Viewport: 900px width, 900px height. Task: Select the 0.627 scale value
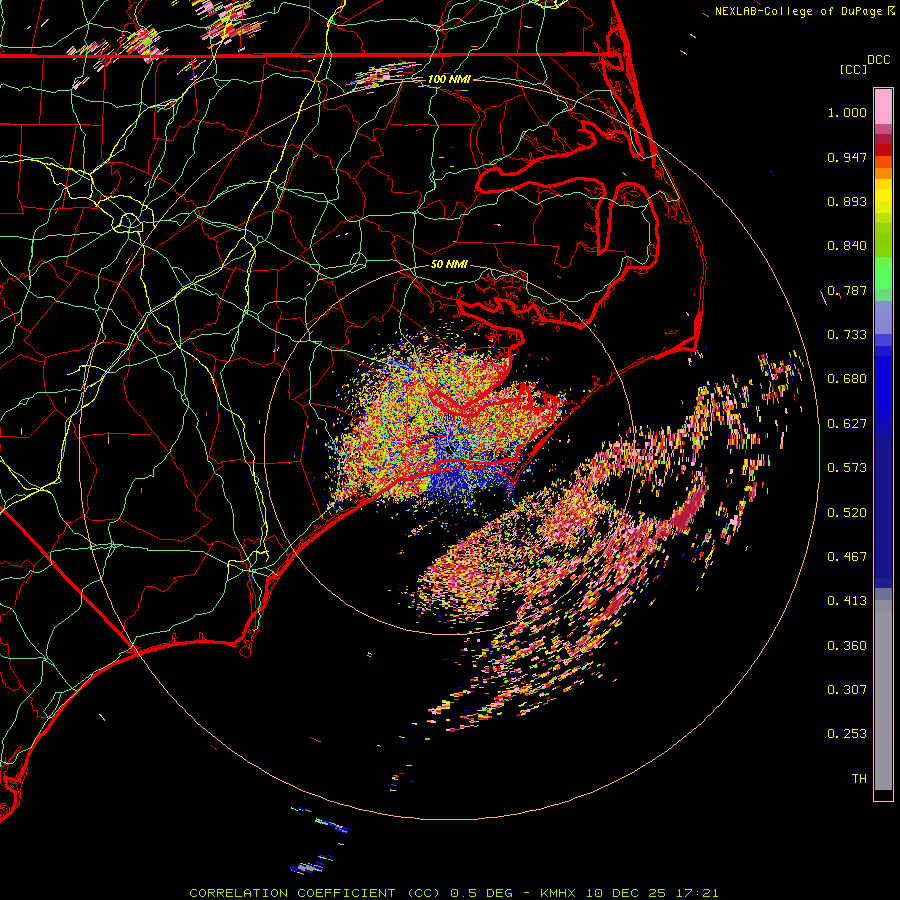pos(847,424)
